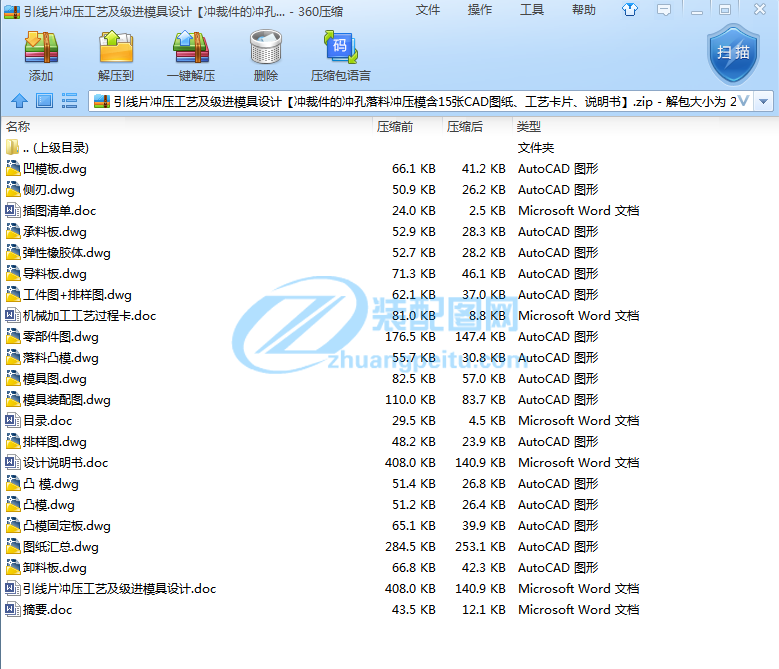
Task: Click the 一键解压 one-click extract icon
Action: point(190,55)
